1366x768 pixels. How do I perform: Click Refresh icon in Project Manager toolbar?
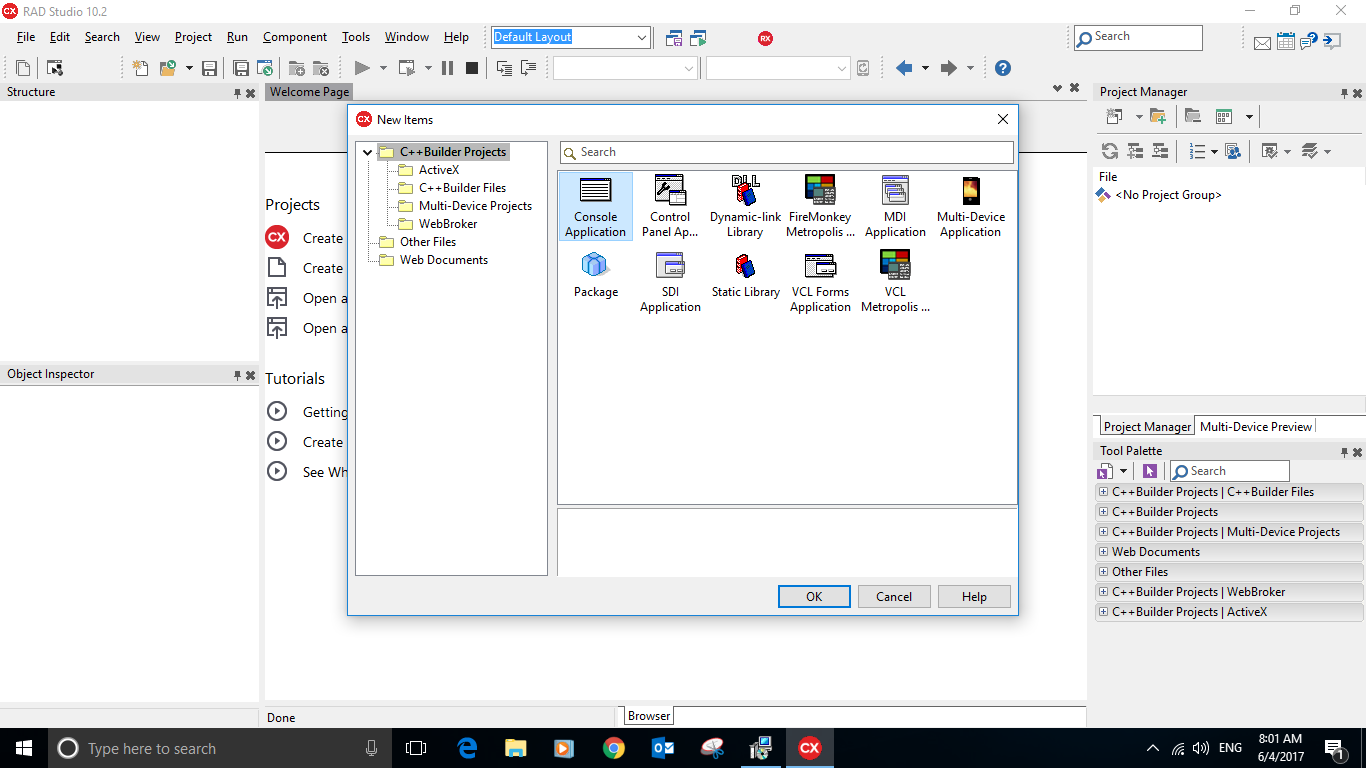pyautogui.click(x=1110, y=151)
